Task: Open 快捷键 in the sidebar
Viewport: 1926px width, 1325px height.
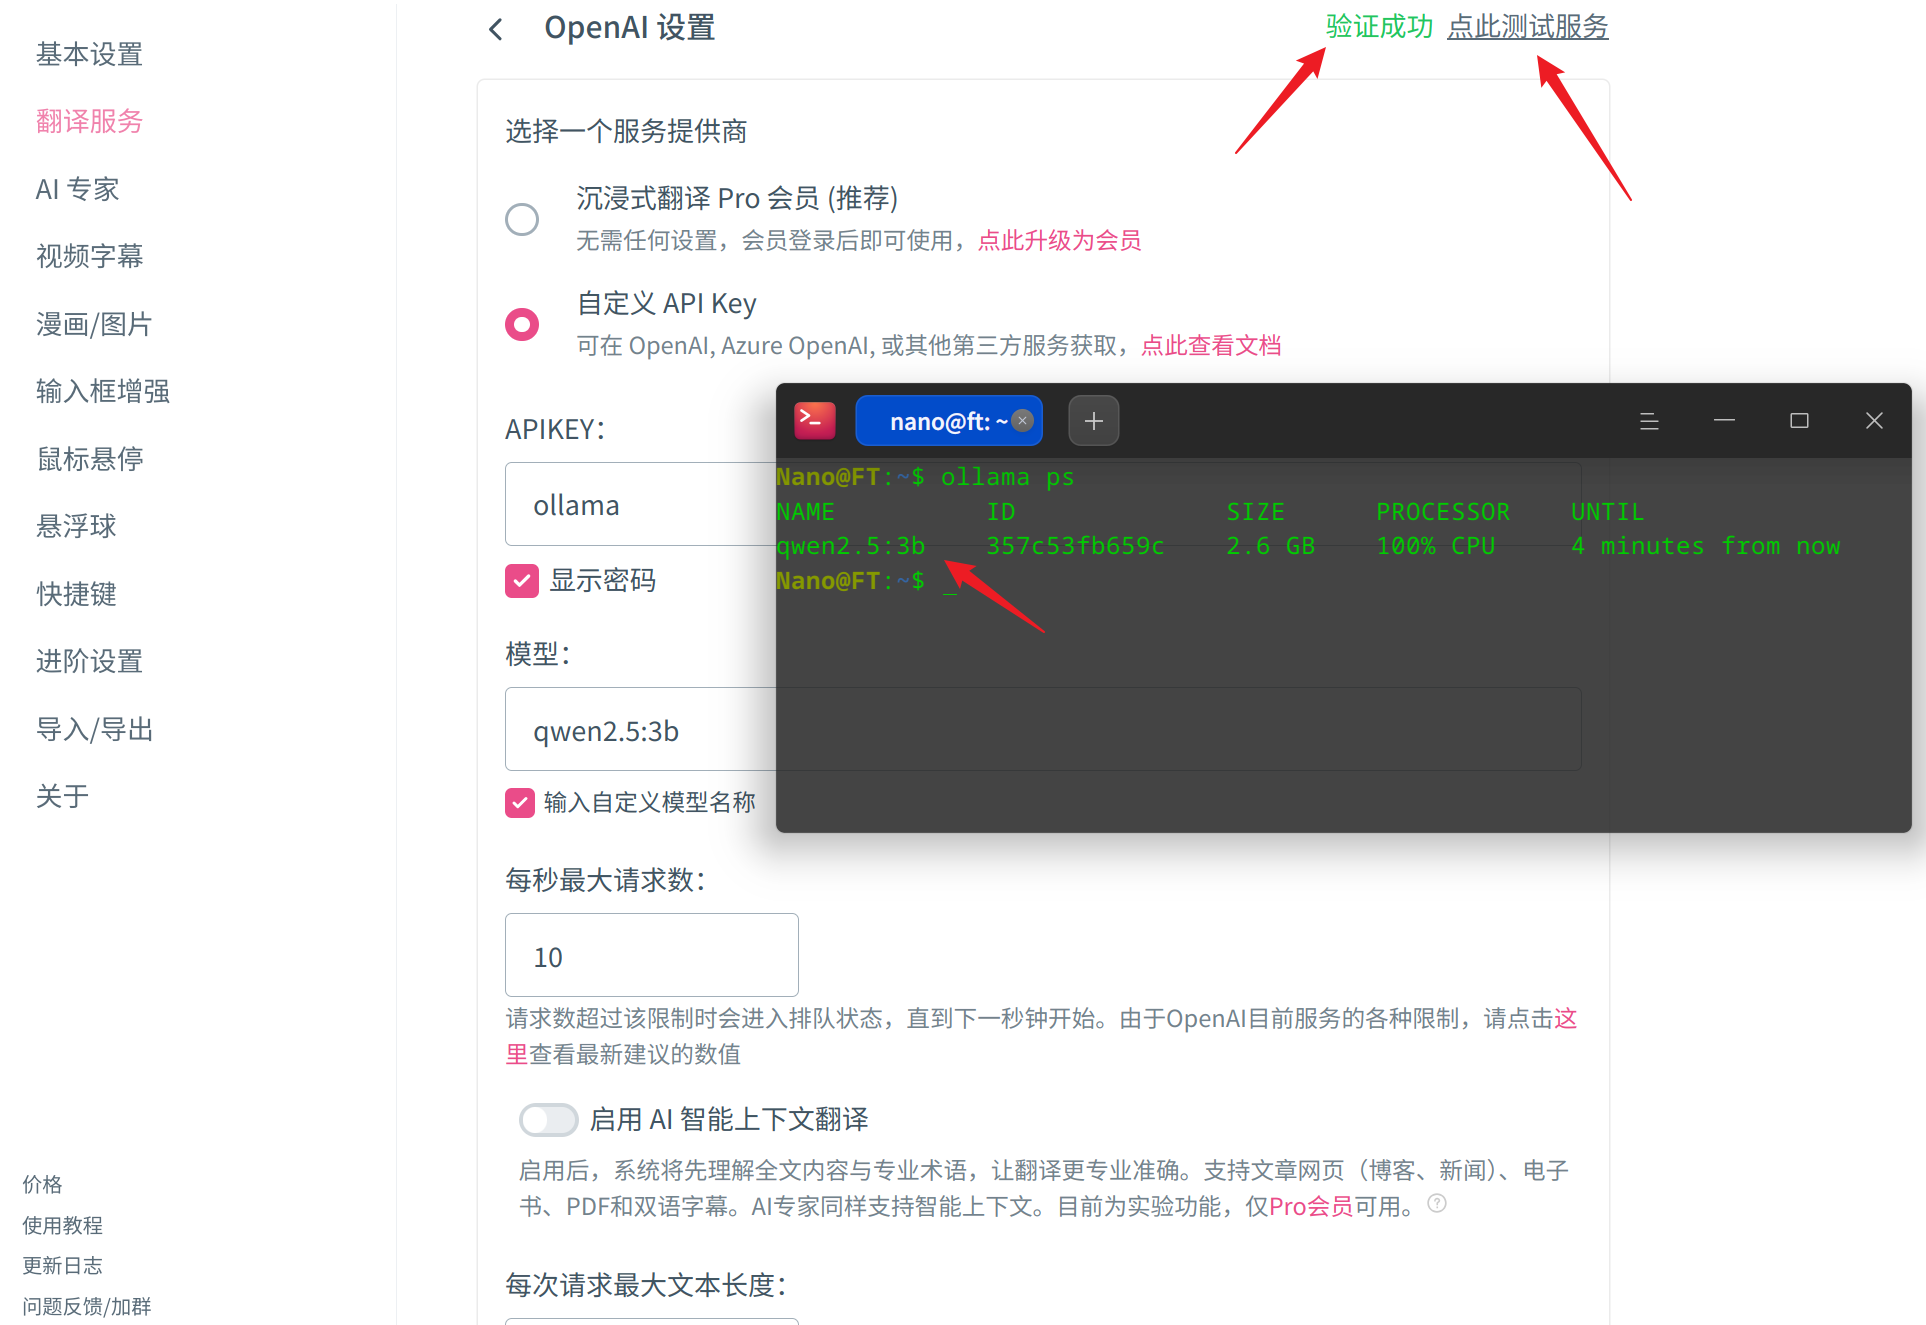Action: pyautogui.click(x=77, y=594)
